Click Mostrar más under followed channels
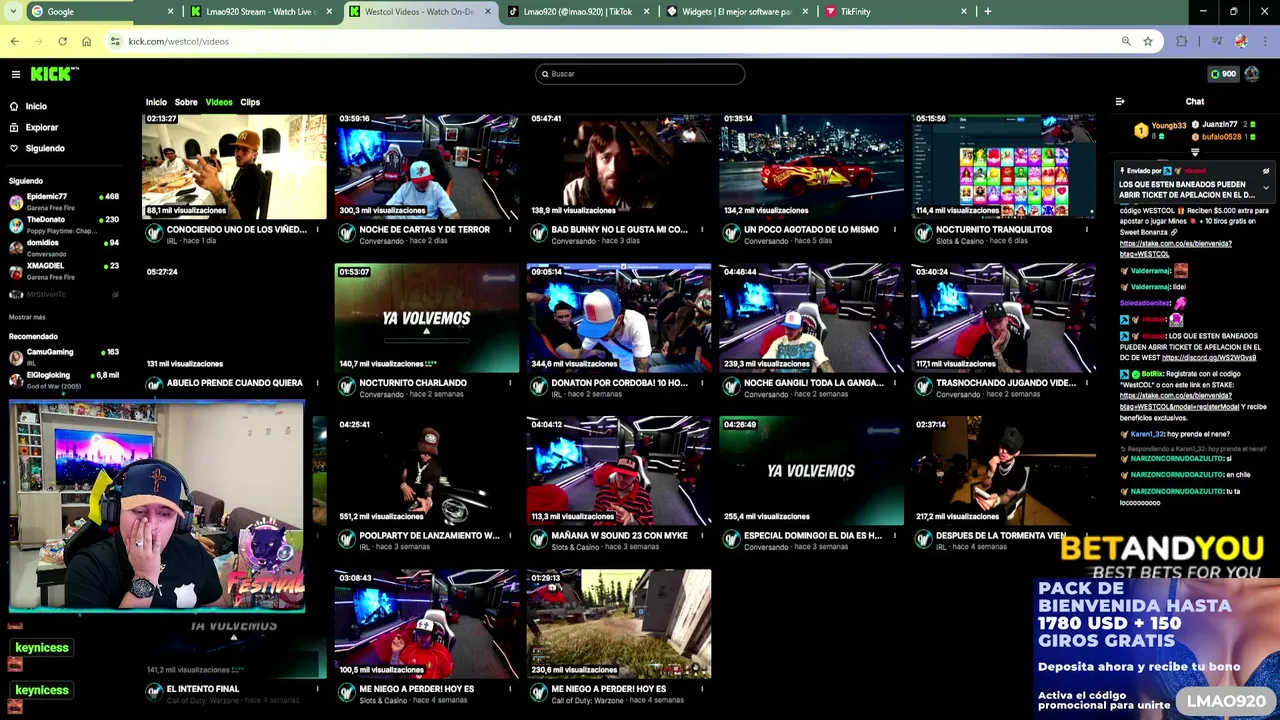This screenshot has width=1280, height=720. (x=27, y=317)
